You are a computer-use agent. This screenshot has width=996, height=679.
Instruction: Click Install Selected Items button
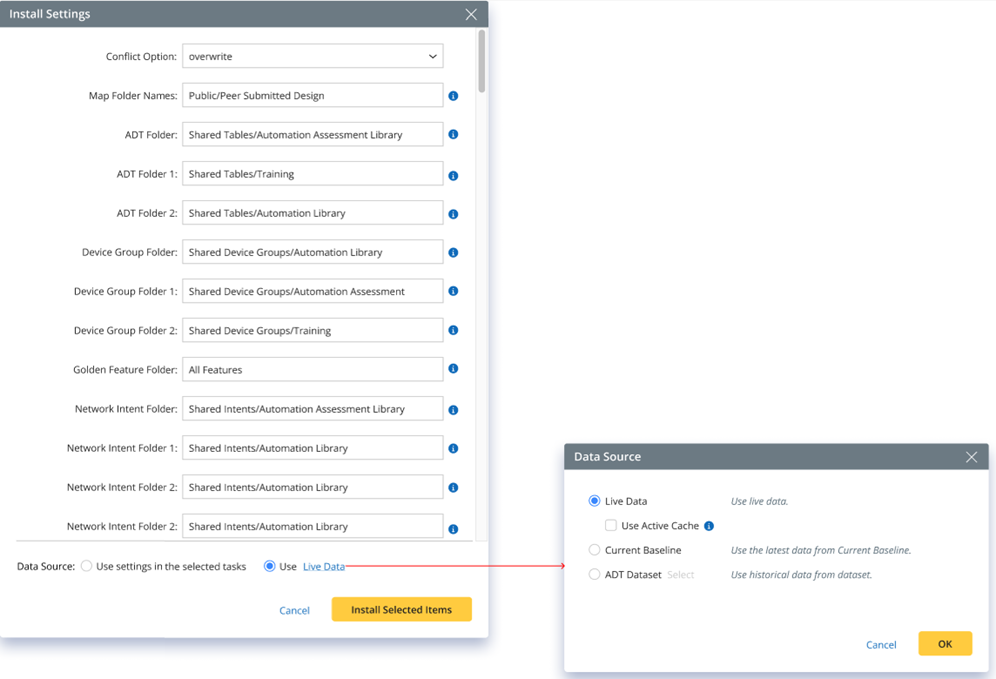[401, 610]
